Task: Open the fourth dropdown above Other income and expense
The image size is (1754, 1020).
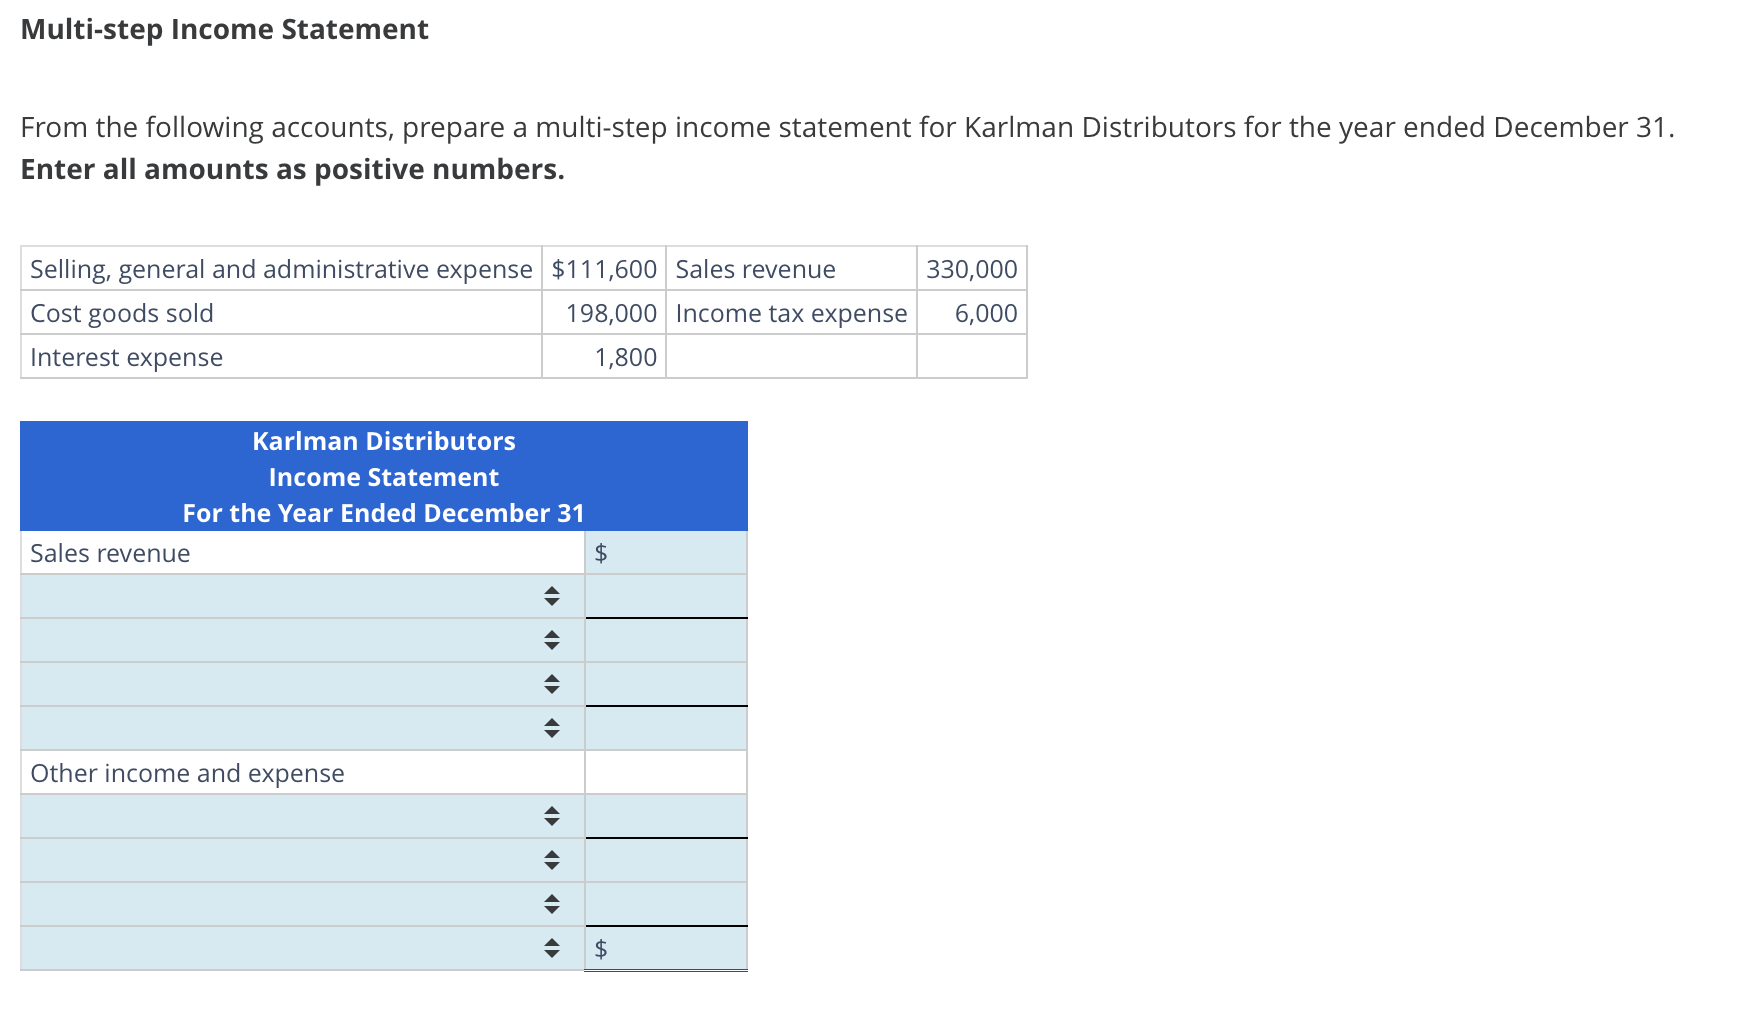Action: 551,728
